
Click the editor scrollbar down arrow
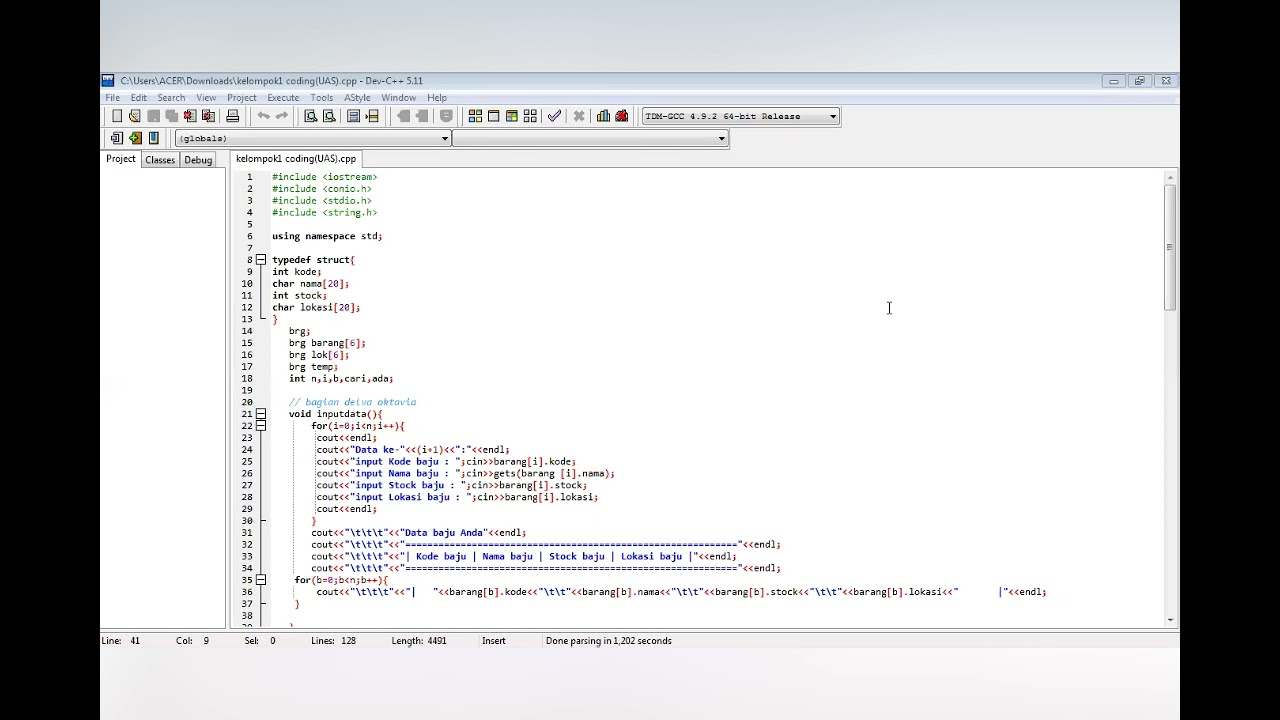(1169, 620)
